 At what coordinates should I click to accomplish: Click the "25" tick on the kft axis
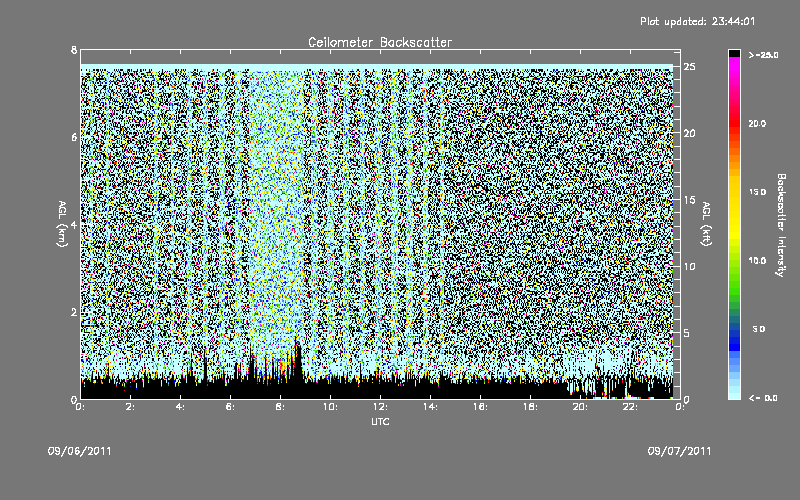(x=689, y=67)
